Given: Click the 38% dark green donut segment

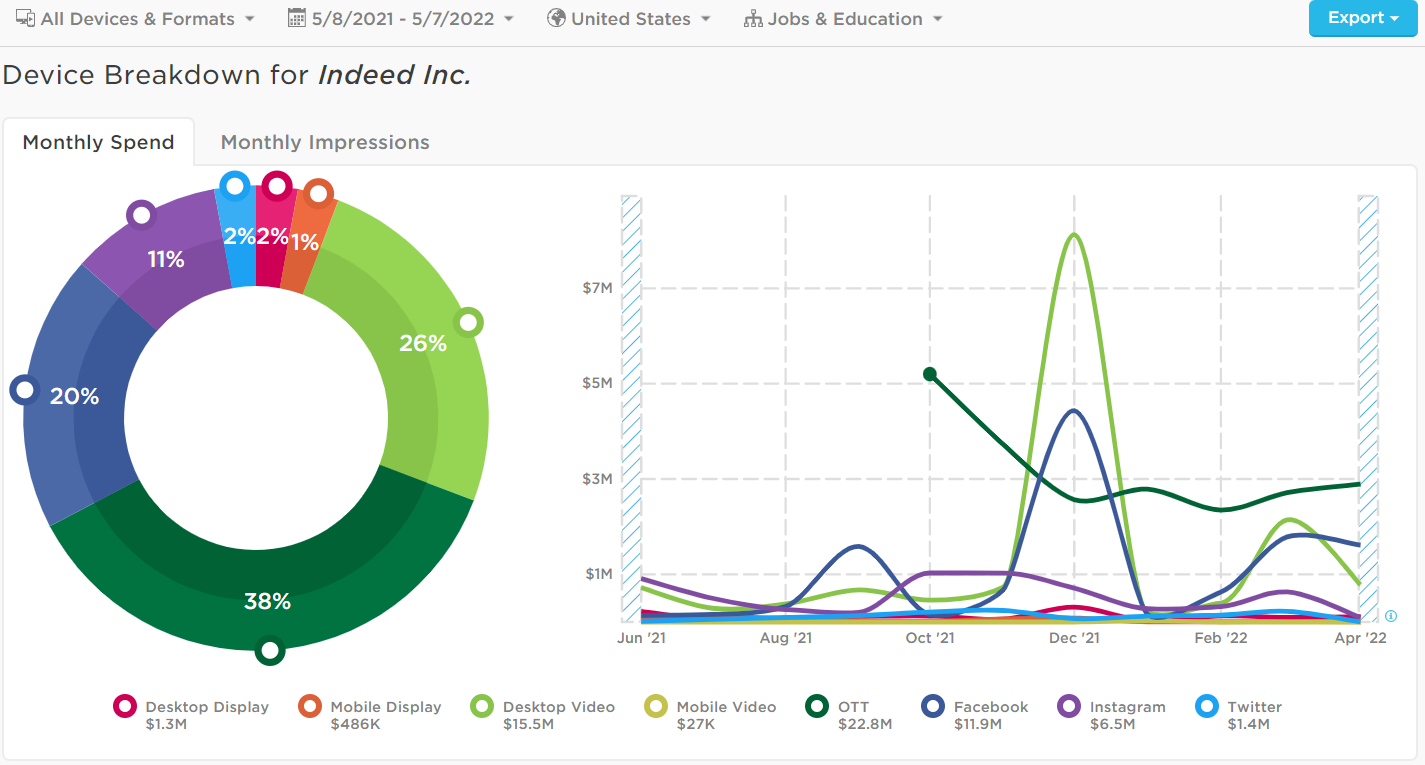Looking at the screenshot, I should tap(268, 601).
